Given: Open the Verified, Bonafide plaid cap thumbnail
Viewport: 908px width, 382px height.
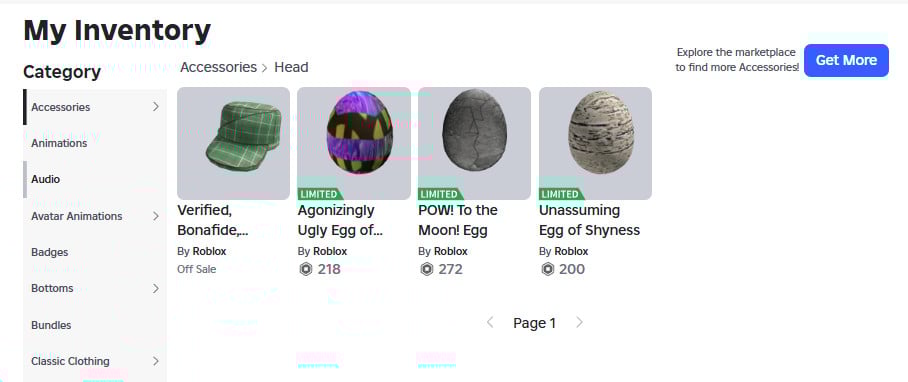Looking at the screenshot, I should click(x=233, y=144).
